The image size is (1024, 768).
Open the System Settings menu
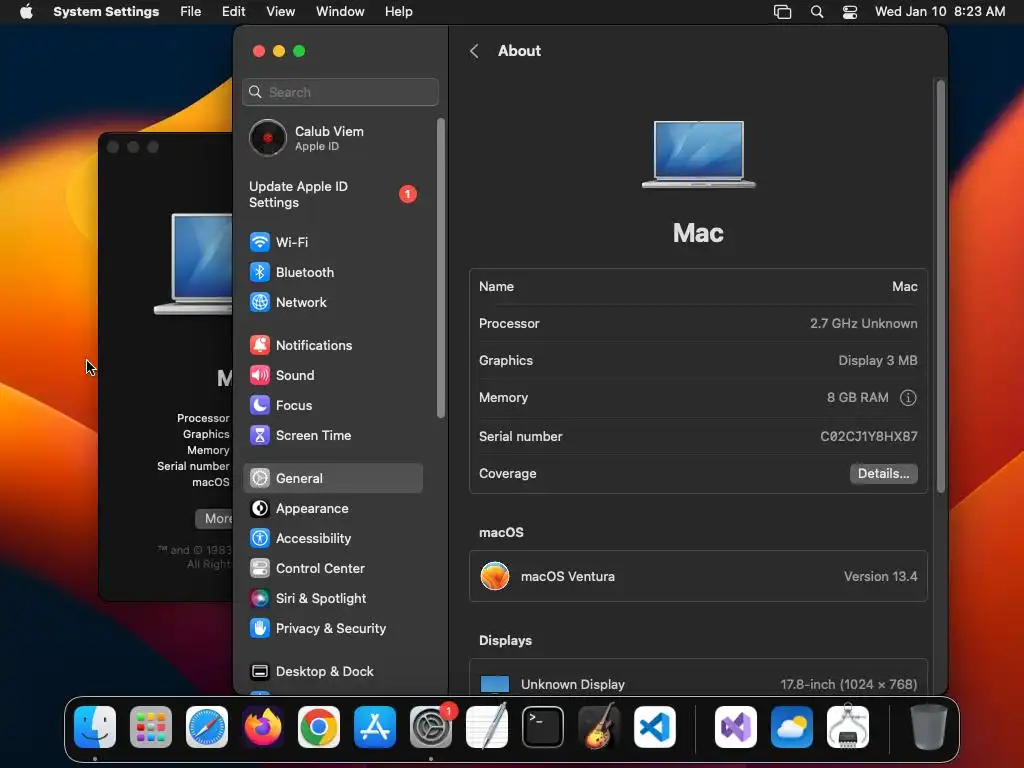click(x=106, y=12)
